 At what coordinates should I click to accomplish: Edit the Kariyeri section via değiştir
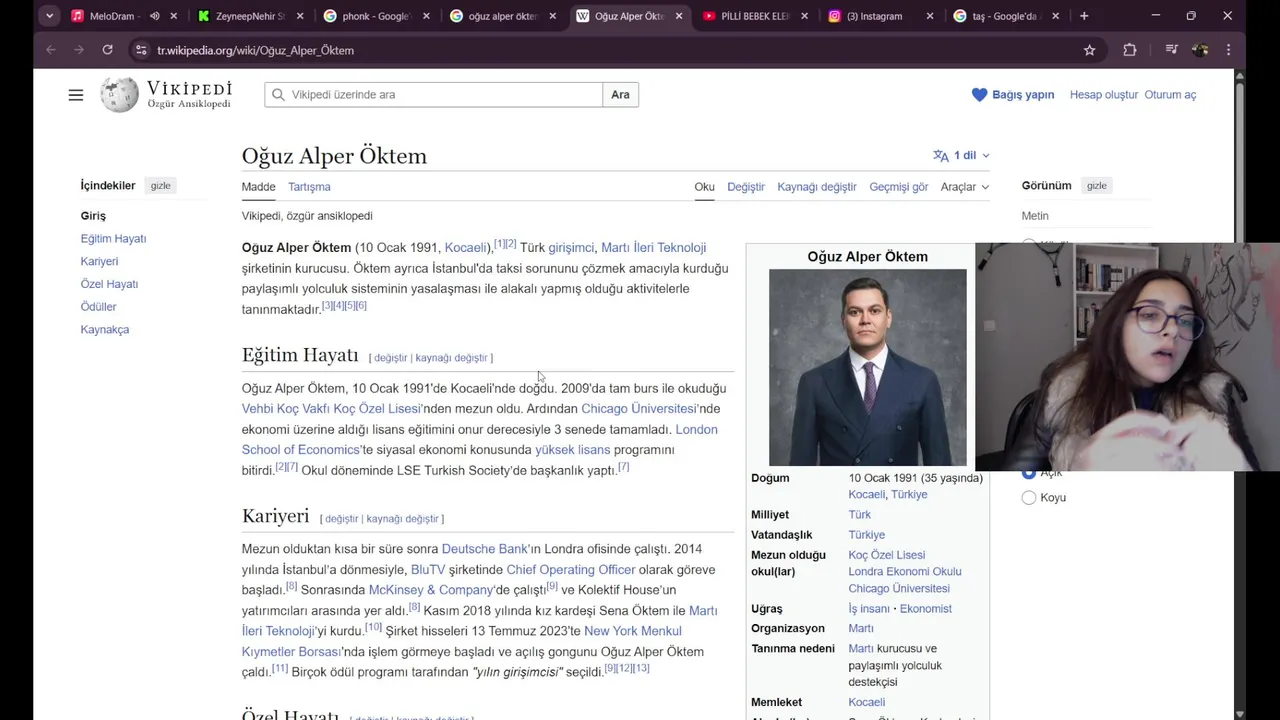[341, 519]
